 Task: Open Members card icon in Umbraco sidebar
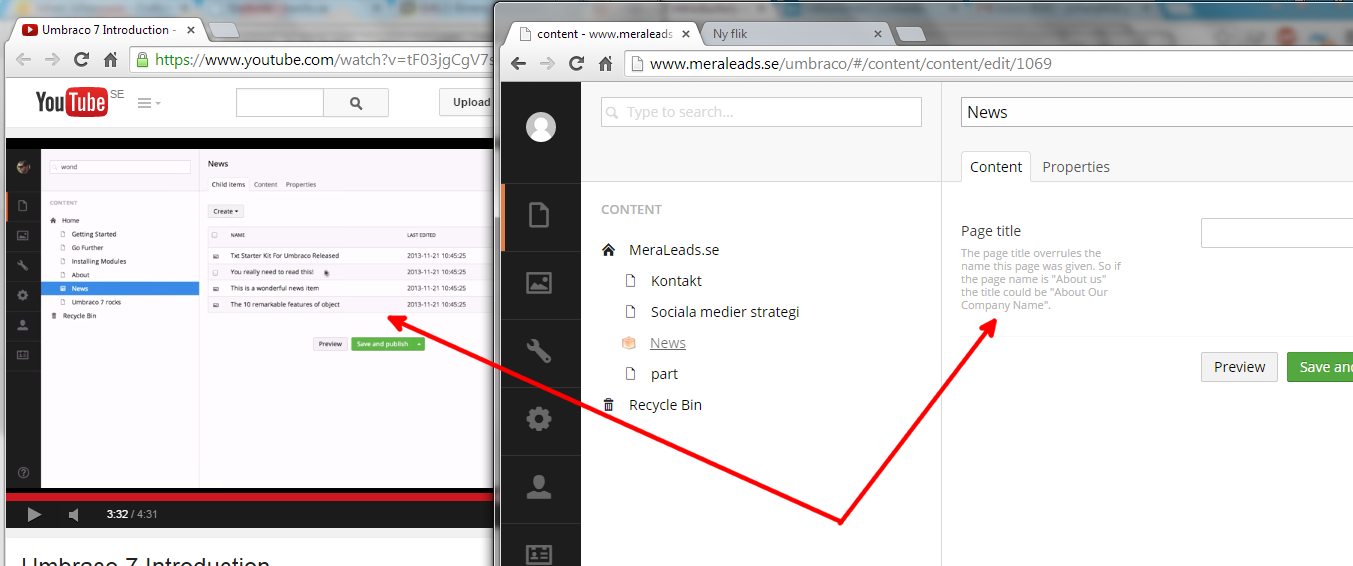tap(539, 554)
